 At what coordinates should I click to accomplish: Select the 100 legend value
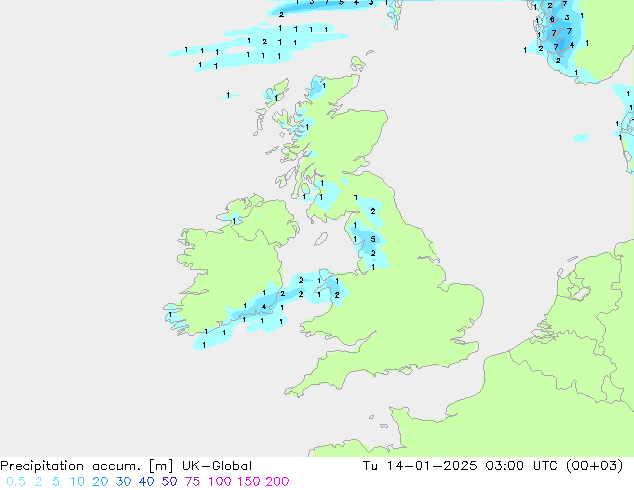pos(220,482)
